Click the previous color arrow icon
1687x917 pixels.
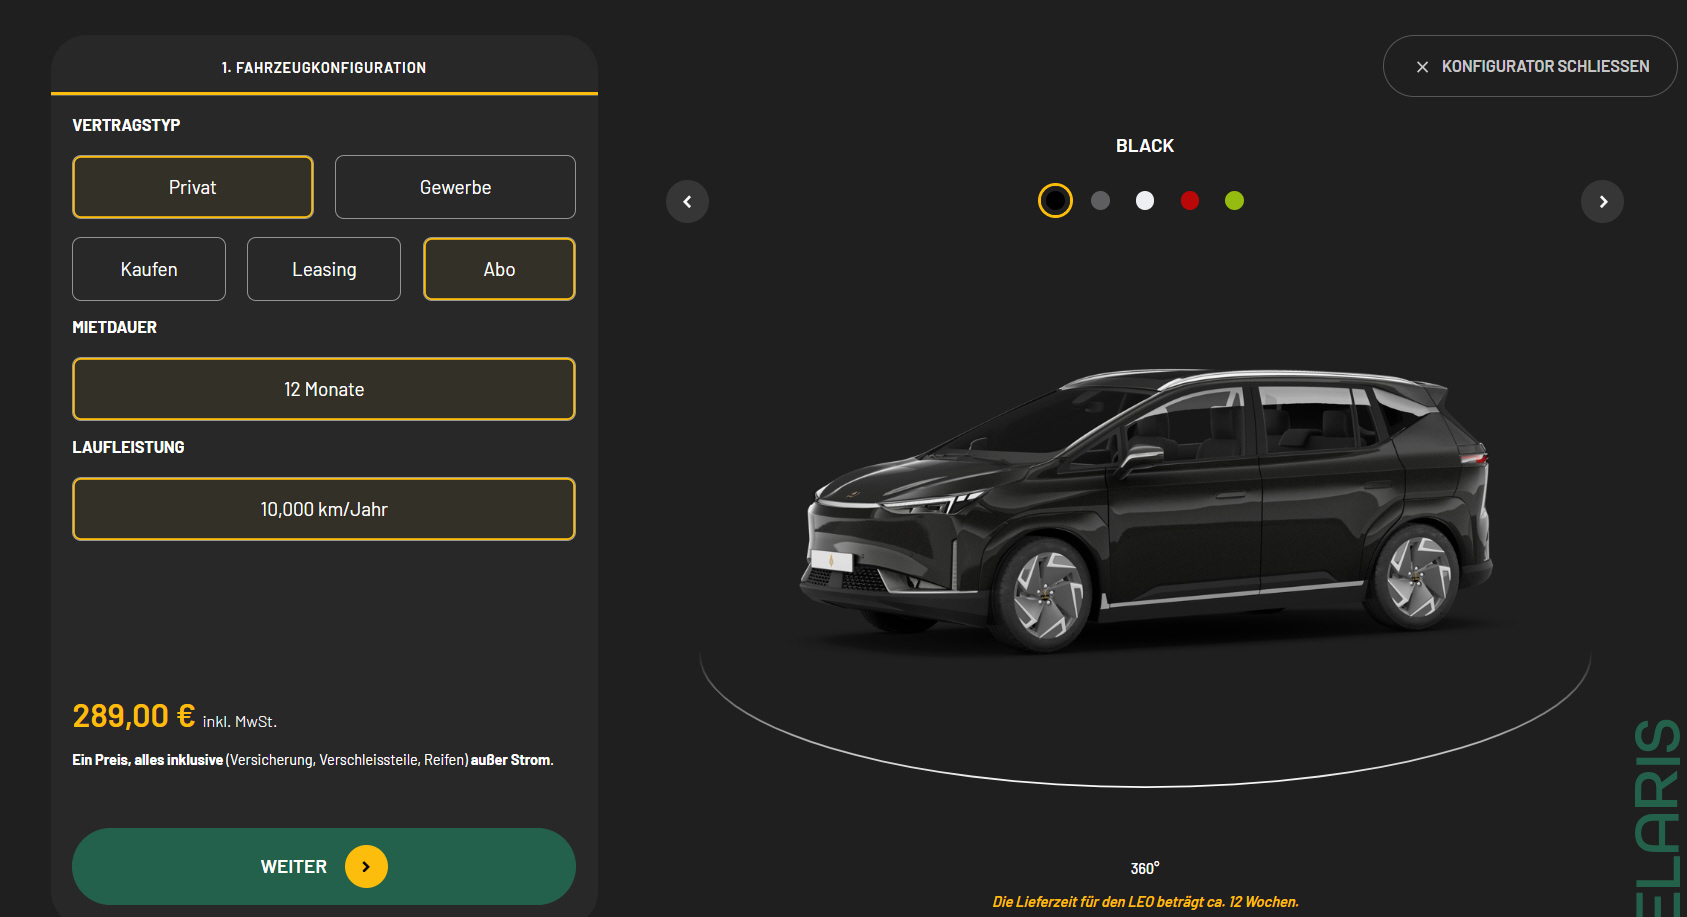click(x=687, y=202)
